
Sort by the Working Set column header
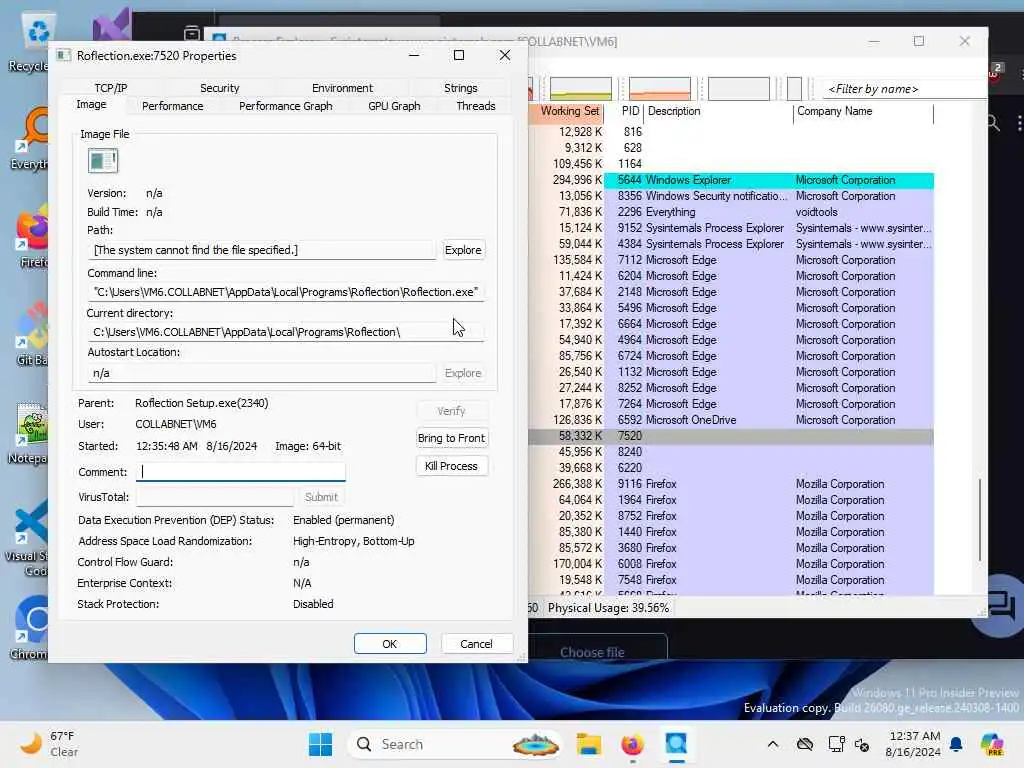569,111
